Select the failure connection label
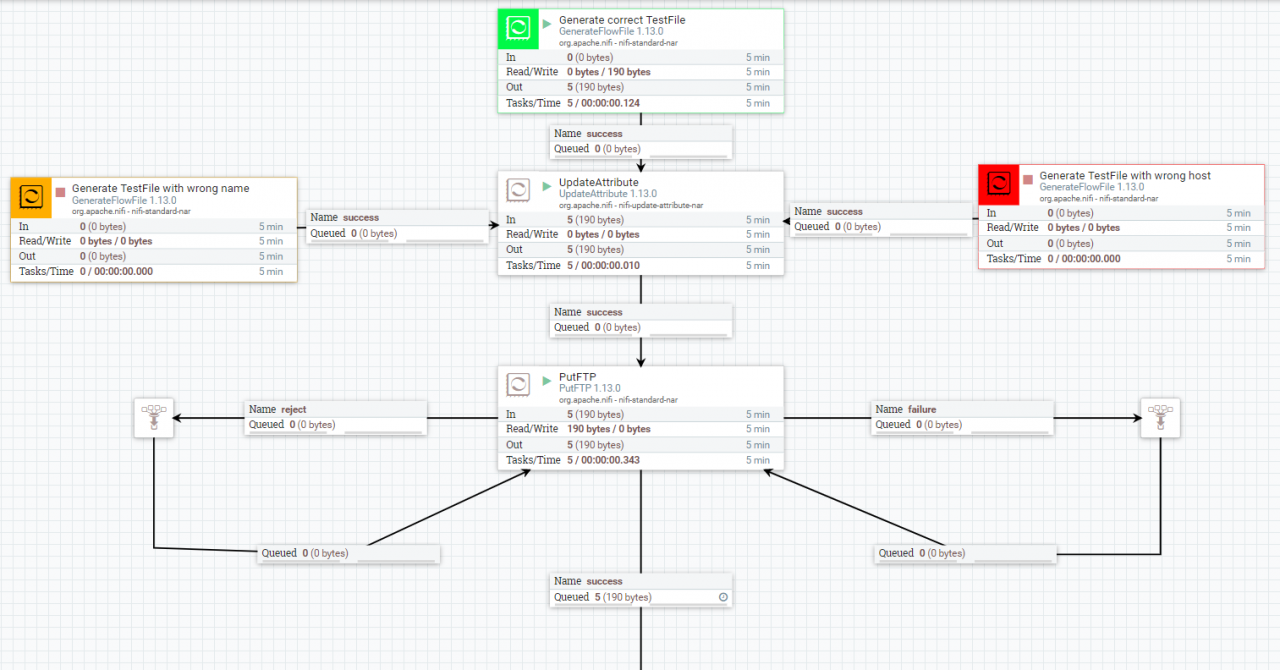Viewport: 1280px width, 670px height. click(963, 417)
